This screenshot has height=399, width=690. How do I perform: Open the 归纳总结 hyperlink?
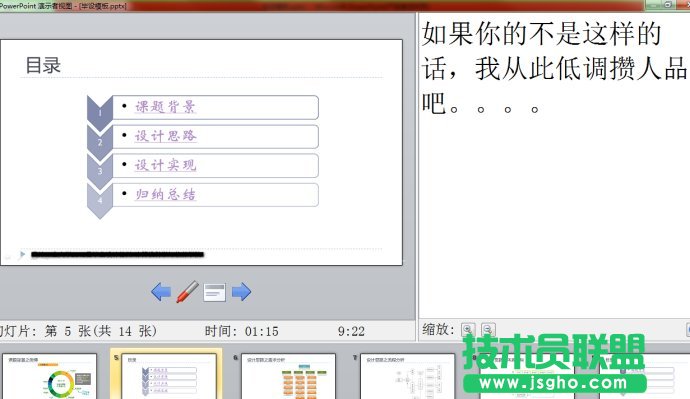coord(165,194)
